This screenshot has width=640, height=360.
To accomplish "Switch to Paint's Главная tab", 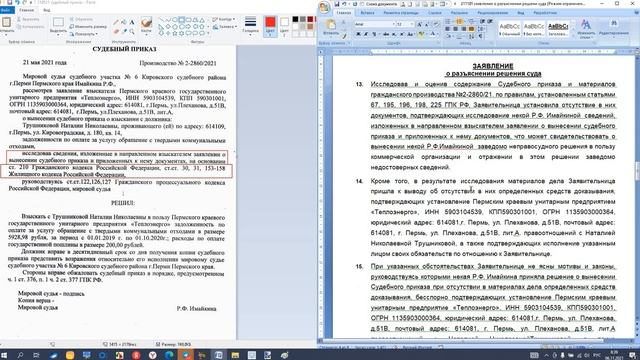I will coord(27,10).
